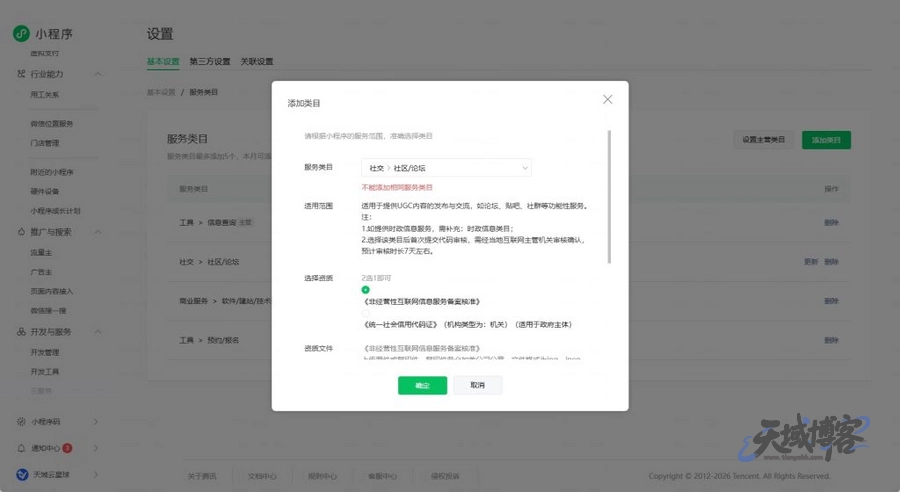Click the 天域云星球 account avatar icon
Viewport: 900px width, 492px height.
click(x=22, y=474)
